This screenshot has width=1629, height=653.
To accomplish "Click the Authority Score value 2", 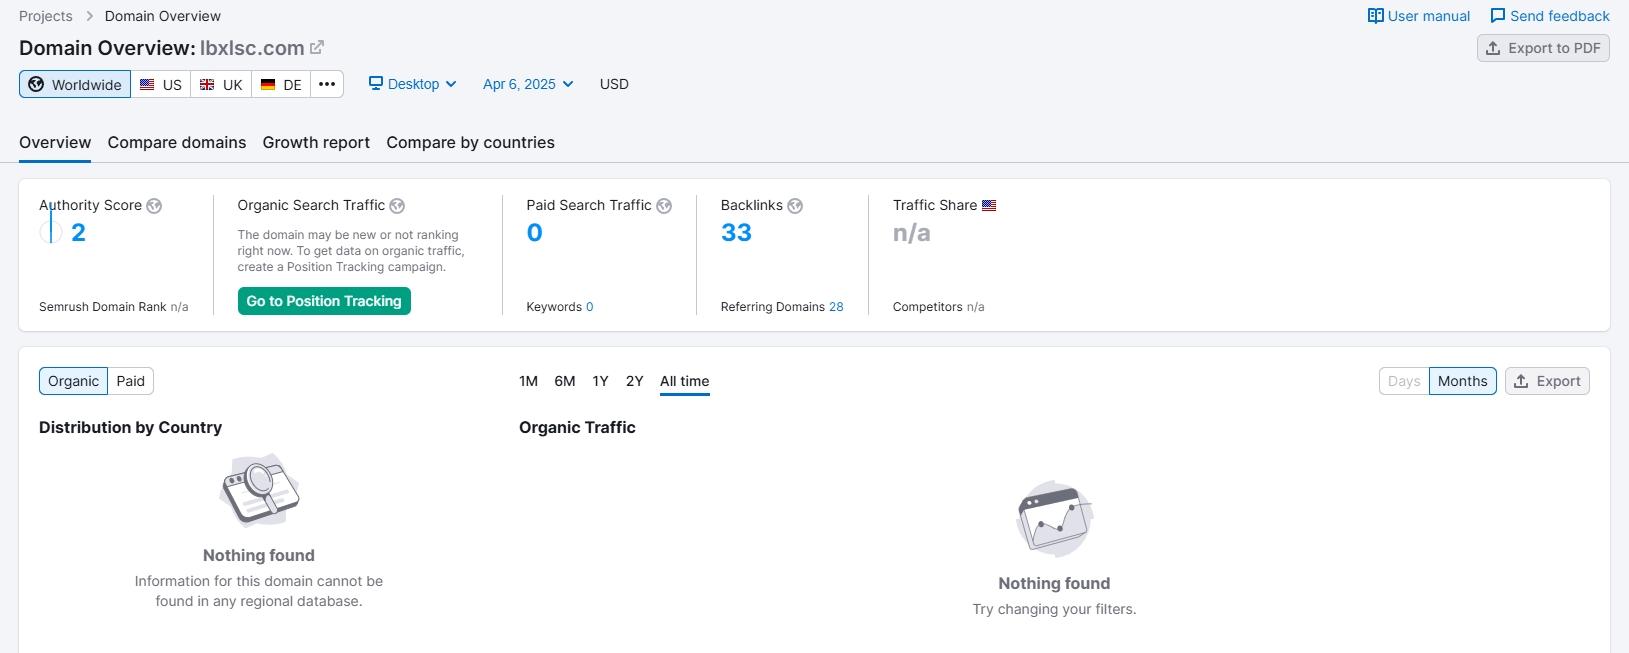I will pos(78,232).
